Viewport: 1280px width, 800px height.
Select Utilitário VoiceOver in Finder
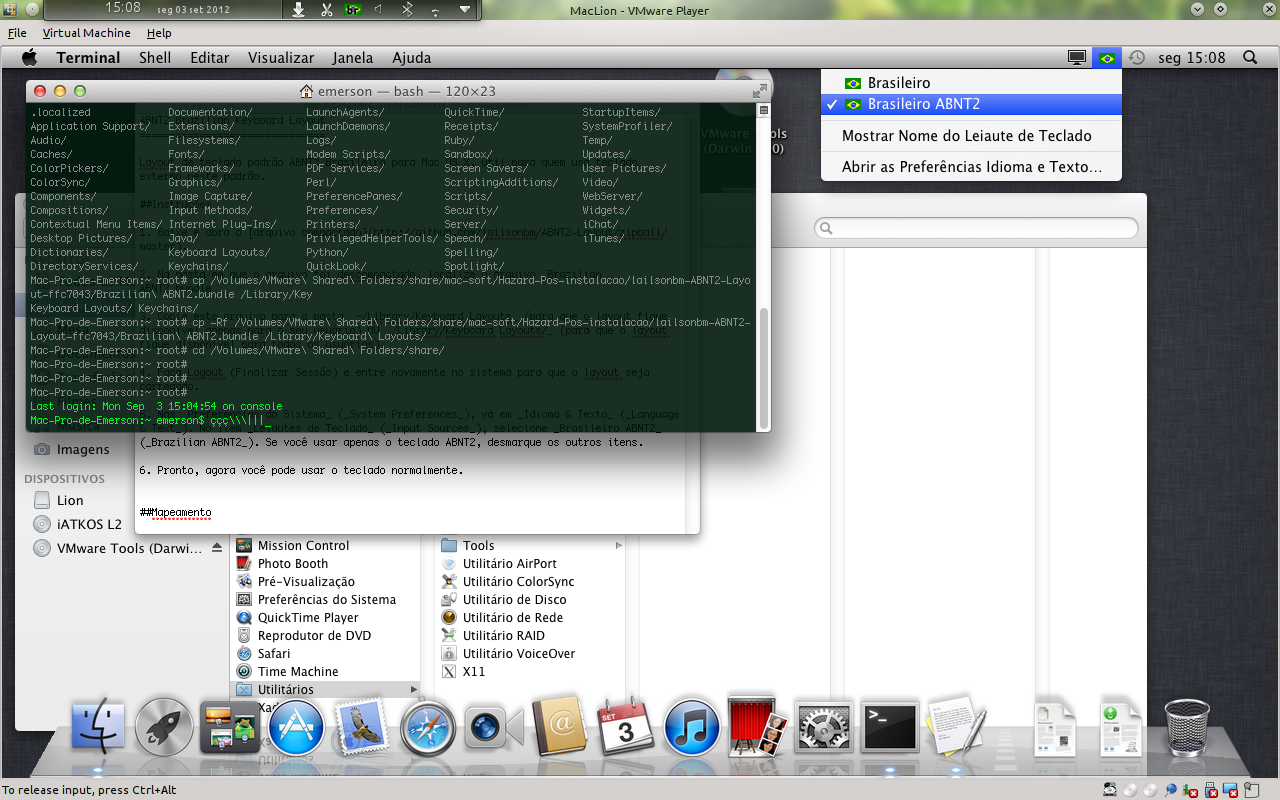519,653
